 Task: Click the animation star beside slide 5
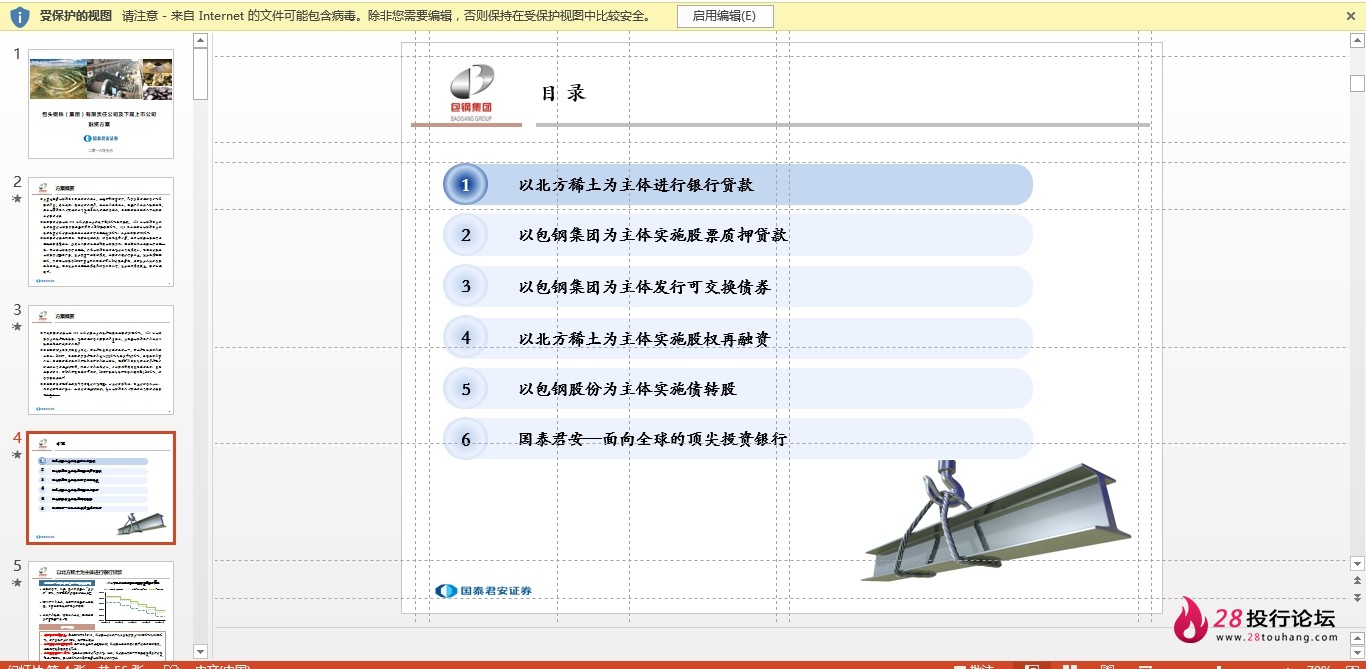(16, 582)
